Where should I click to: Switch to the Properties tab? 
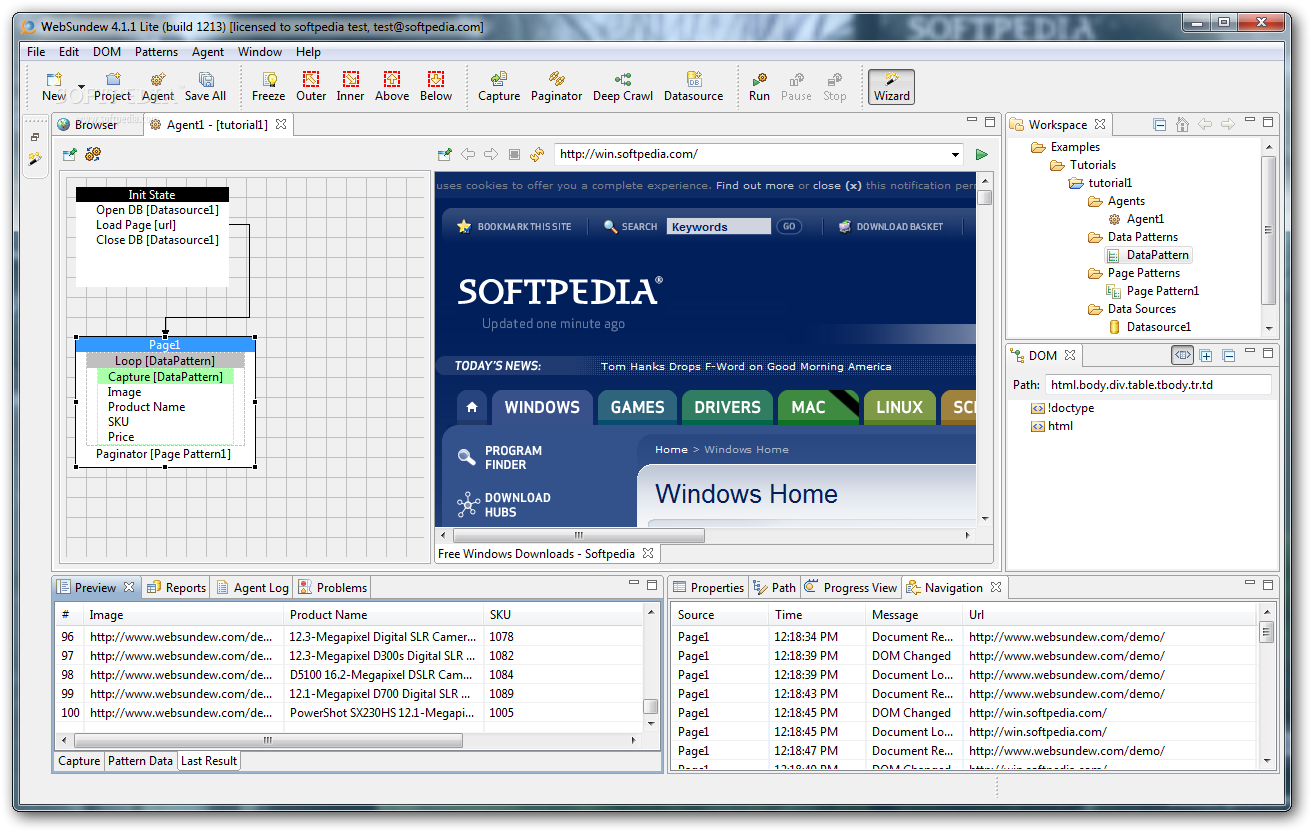[708, 588]
